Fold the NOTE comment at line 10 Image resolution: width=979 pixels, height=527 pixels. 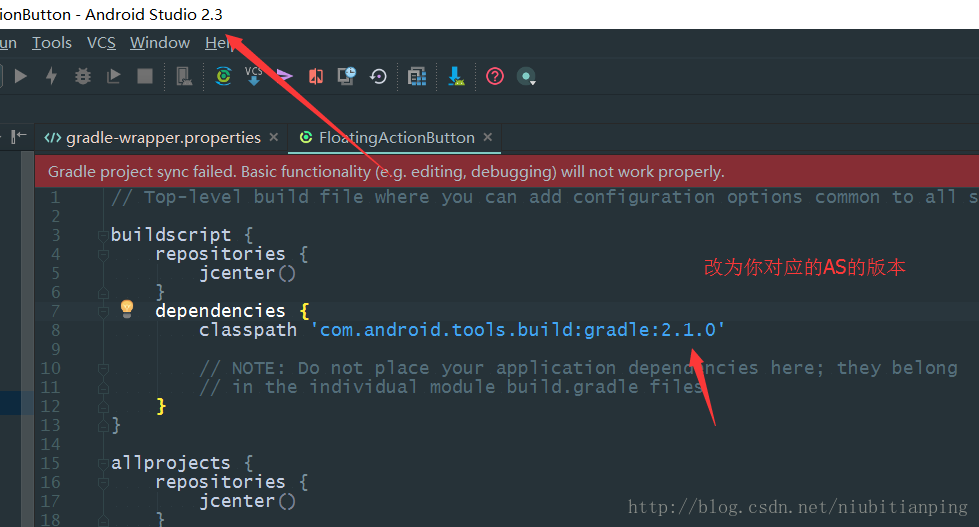(x=103, y=368)
